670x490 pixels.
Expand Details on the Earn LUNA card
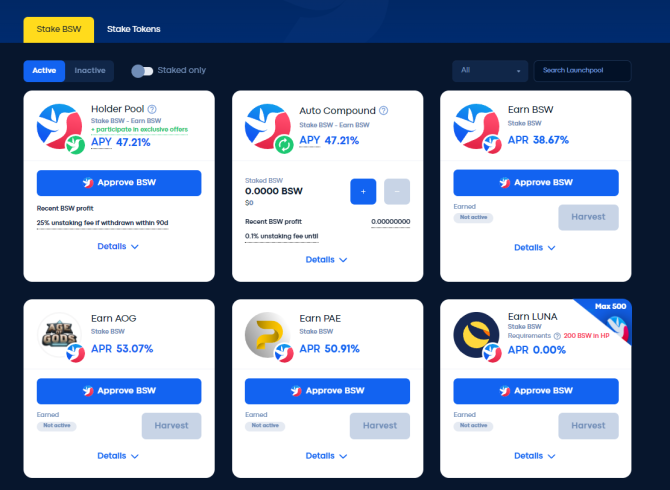[535, 456]
